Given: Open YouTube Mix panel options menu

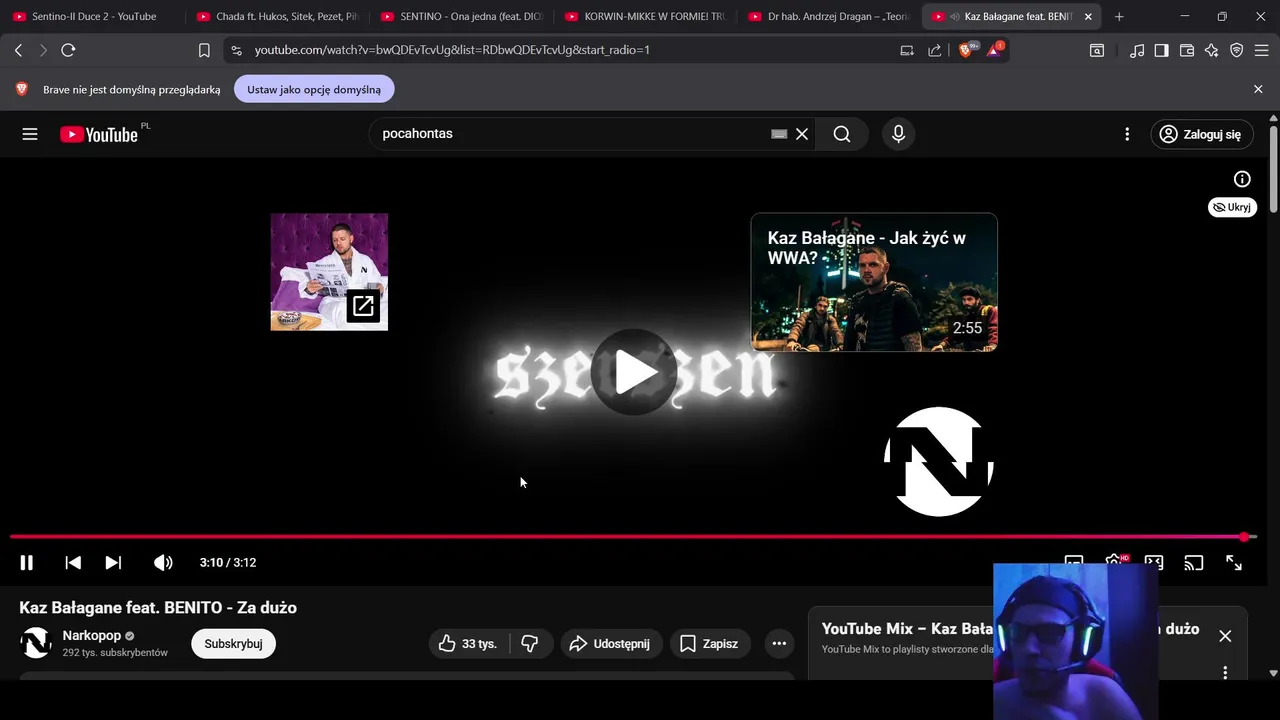Looking at the screenshot, I should (1225, 673).
